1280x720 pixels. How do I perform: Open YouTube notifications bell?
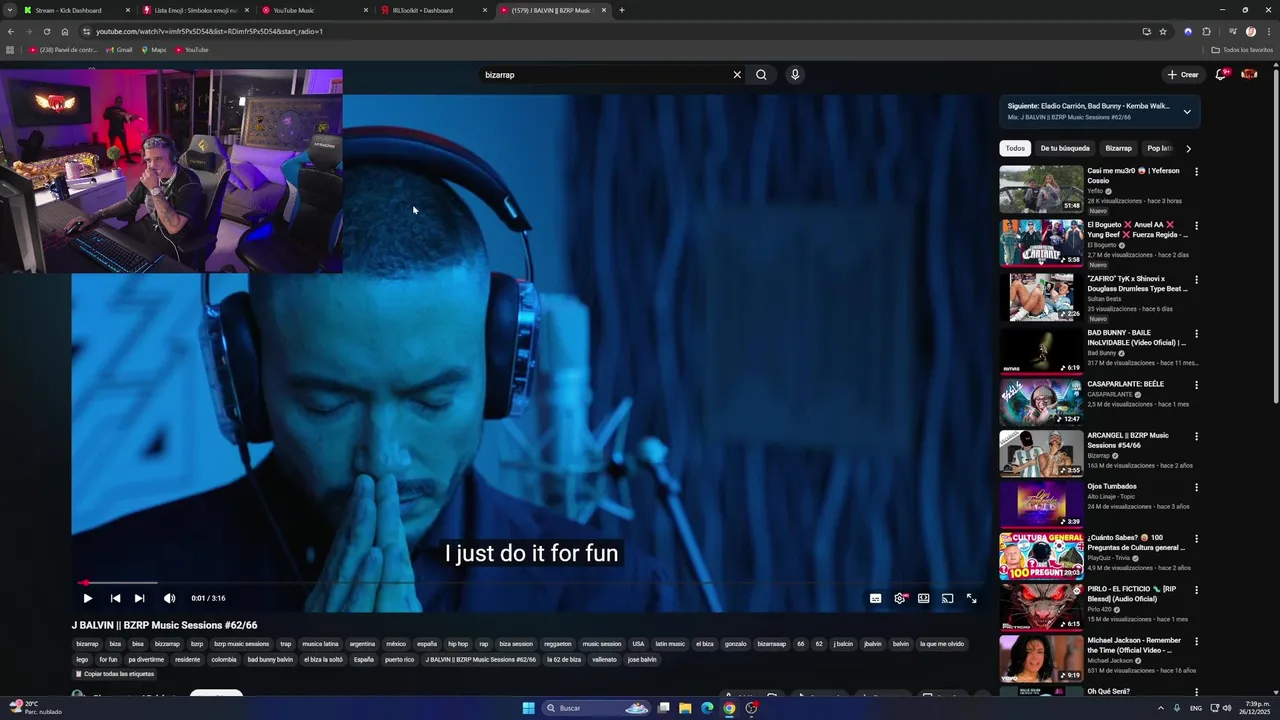(x=1221, y=75)
